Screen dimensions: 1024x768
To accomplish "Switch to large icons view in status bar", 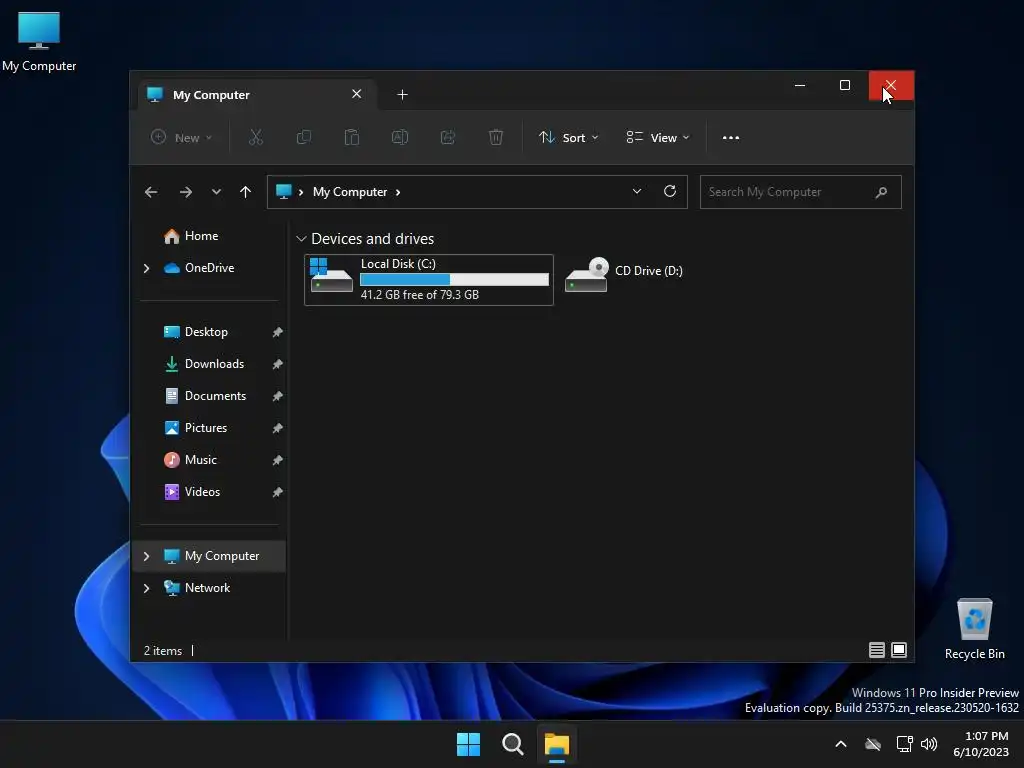I will click(x=899, y=650).
